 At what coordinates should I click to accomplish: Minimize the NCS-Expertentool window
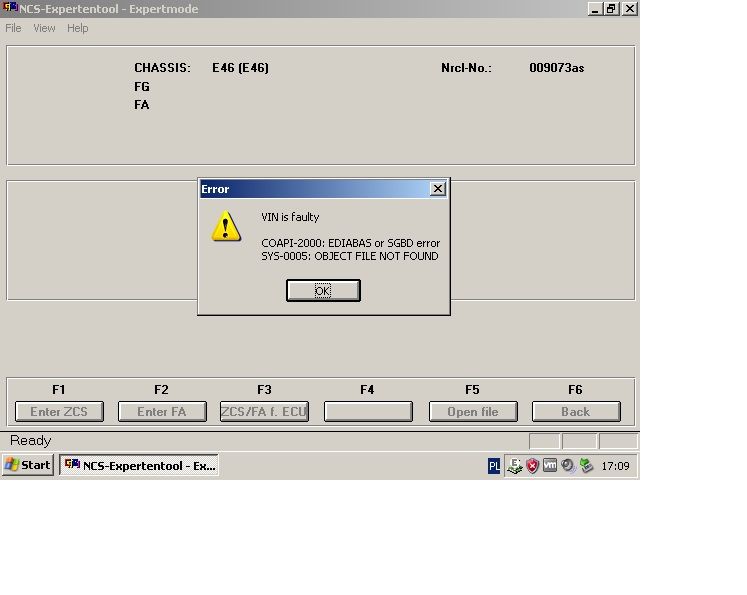594,9
